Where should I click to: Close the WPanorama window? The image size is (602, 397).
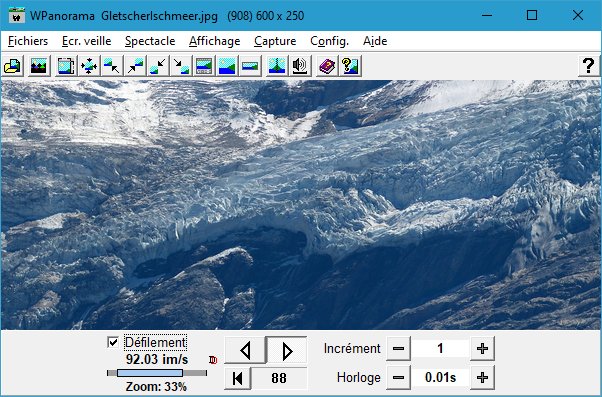coord(578,15)
